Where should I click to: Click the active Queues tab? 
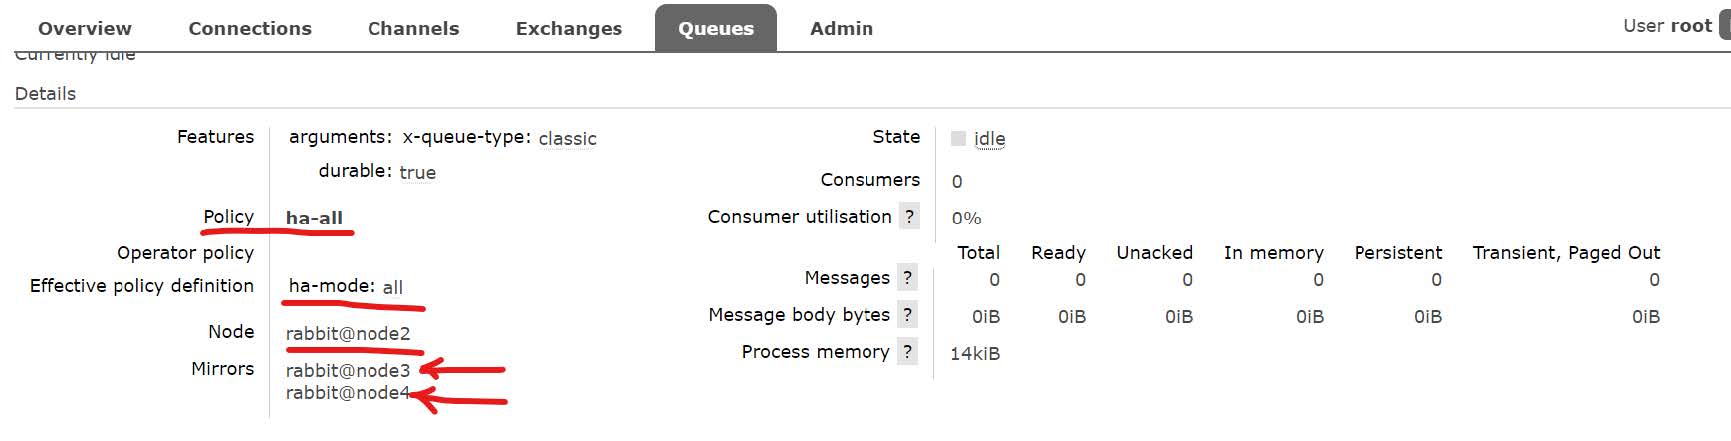point(716,29)
